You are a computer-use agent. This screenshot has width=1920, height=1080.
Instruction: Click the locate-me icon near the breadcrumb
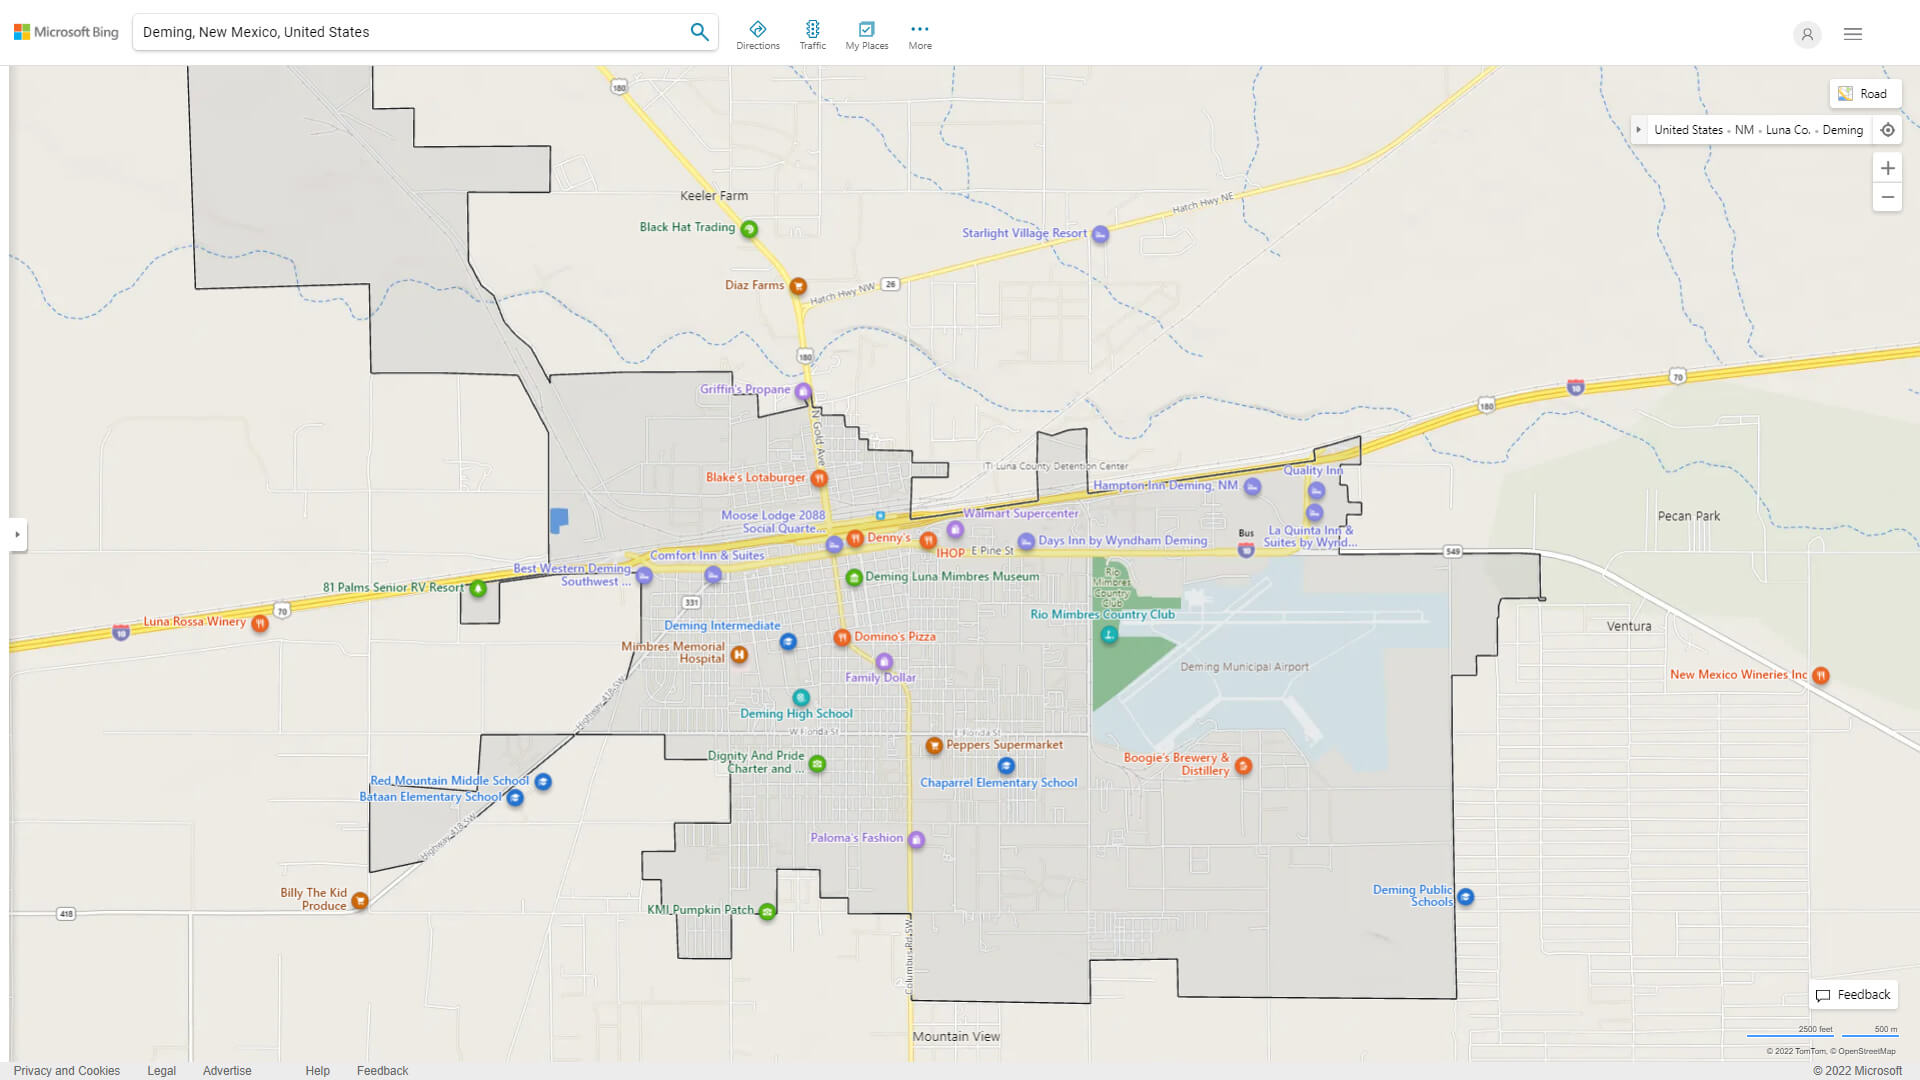pos(1888,129)
